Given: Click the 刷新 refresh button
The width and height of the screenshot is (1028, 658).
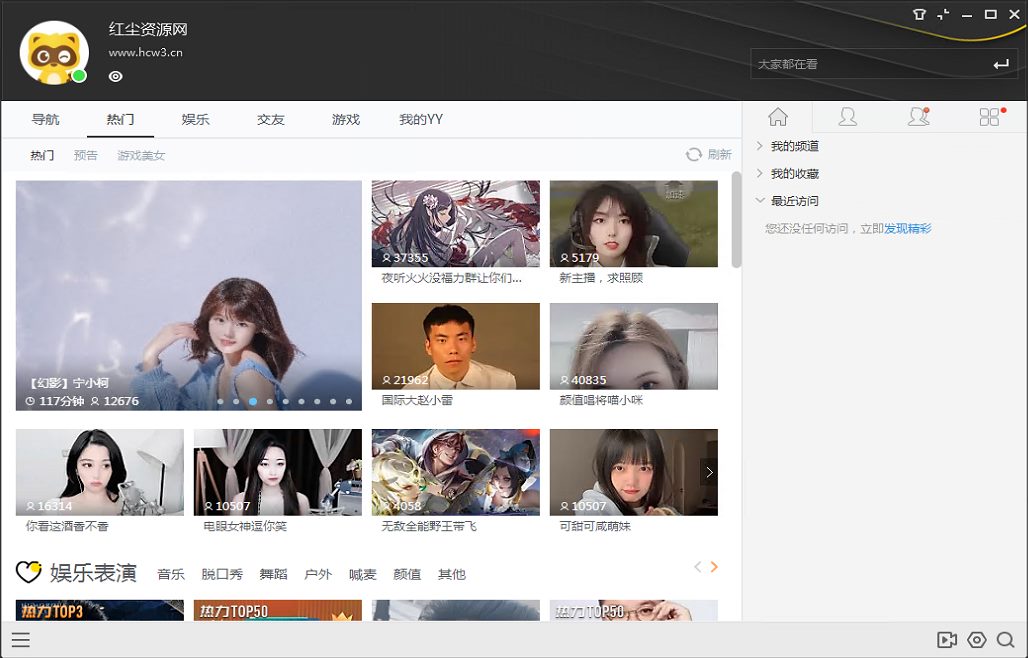Looking at the screenshot, I should point(710,154).
